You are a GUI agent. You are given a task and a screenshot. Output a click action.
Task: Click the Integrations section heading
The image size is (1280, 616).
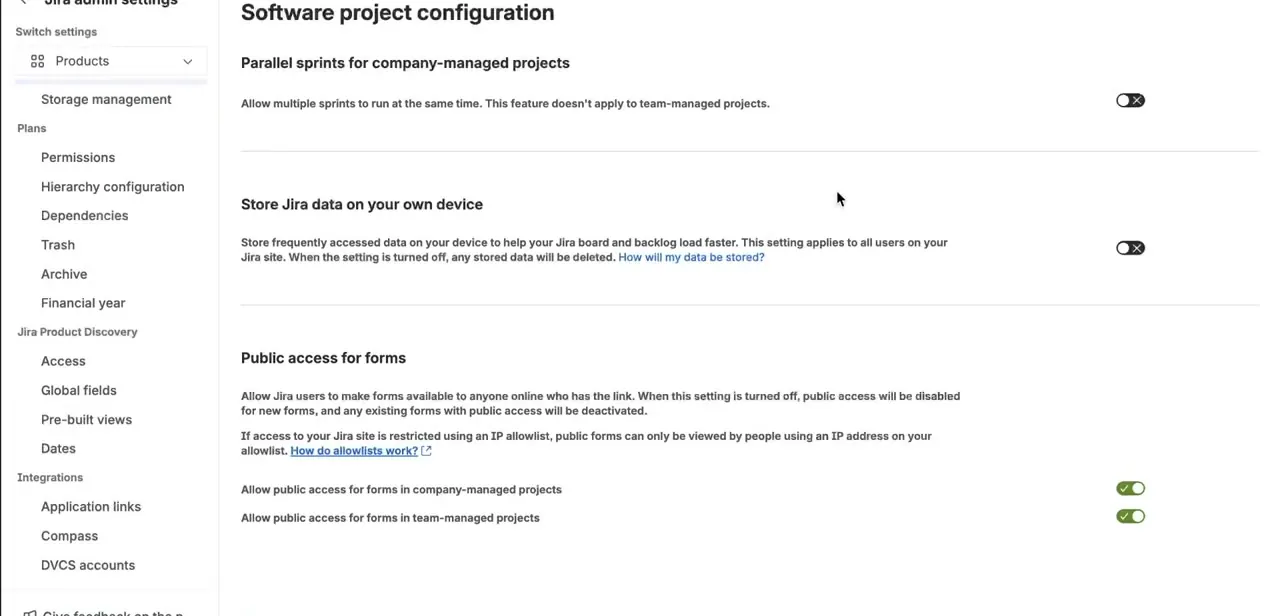tap(50, 477)
